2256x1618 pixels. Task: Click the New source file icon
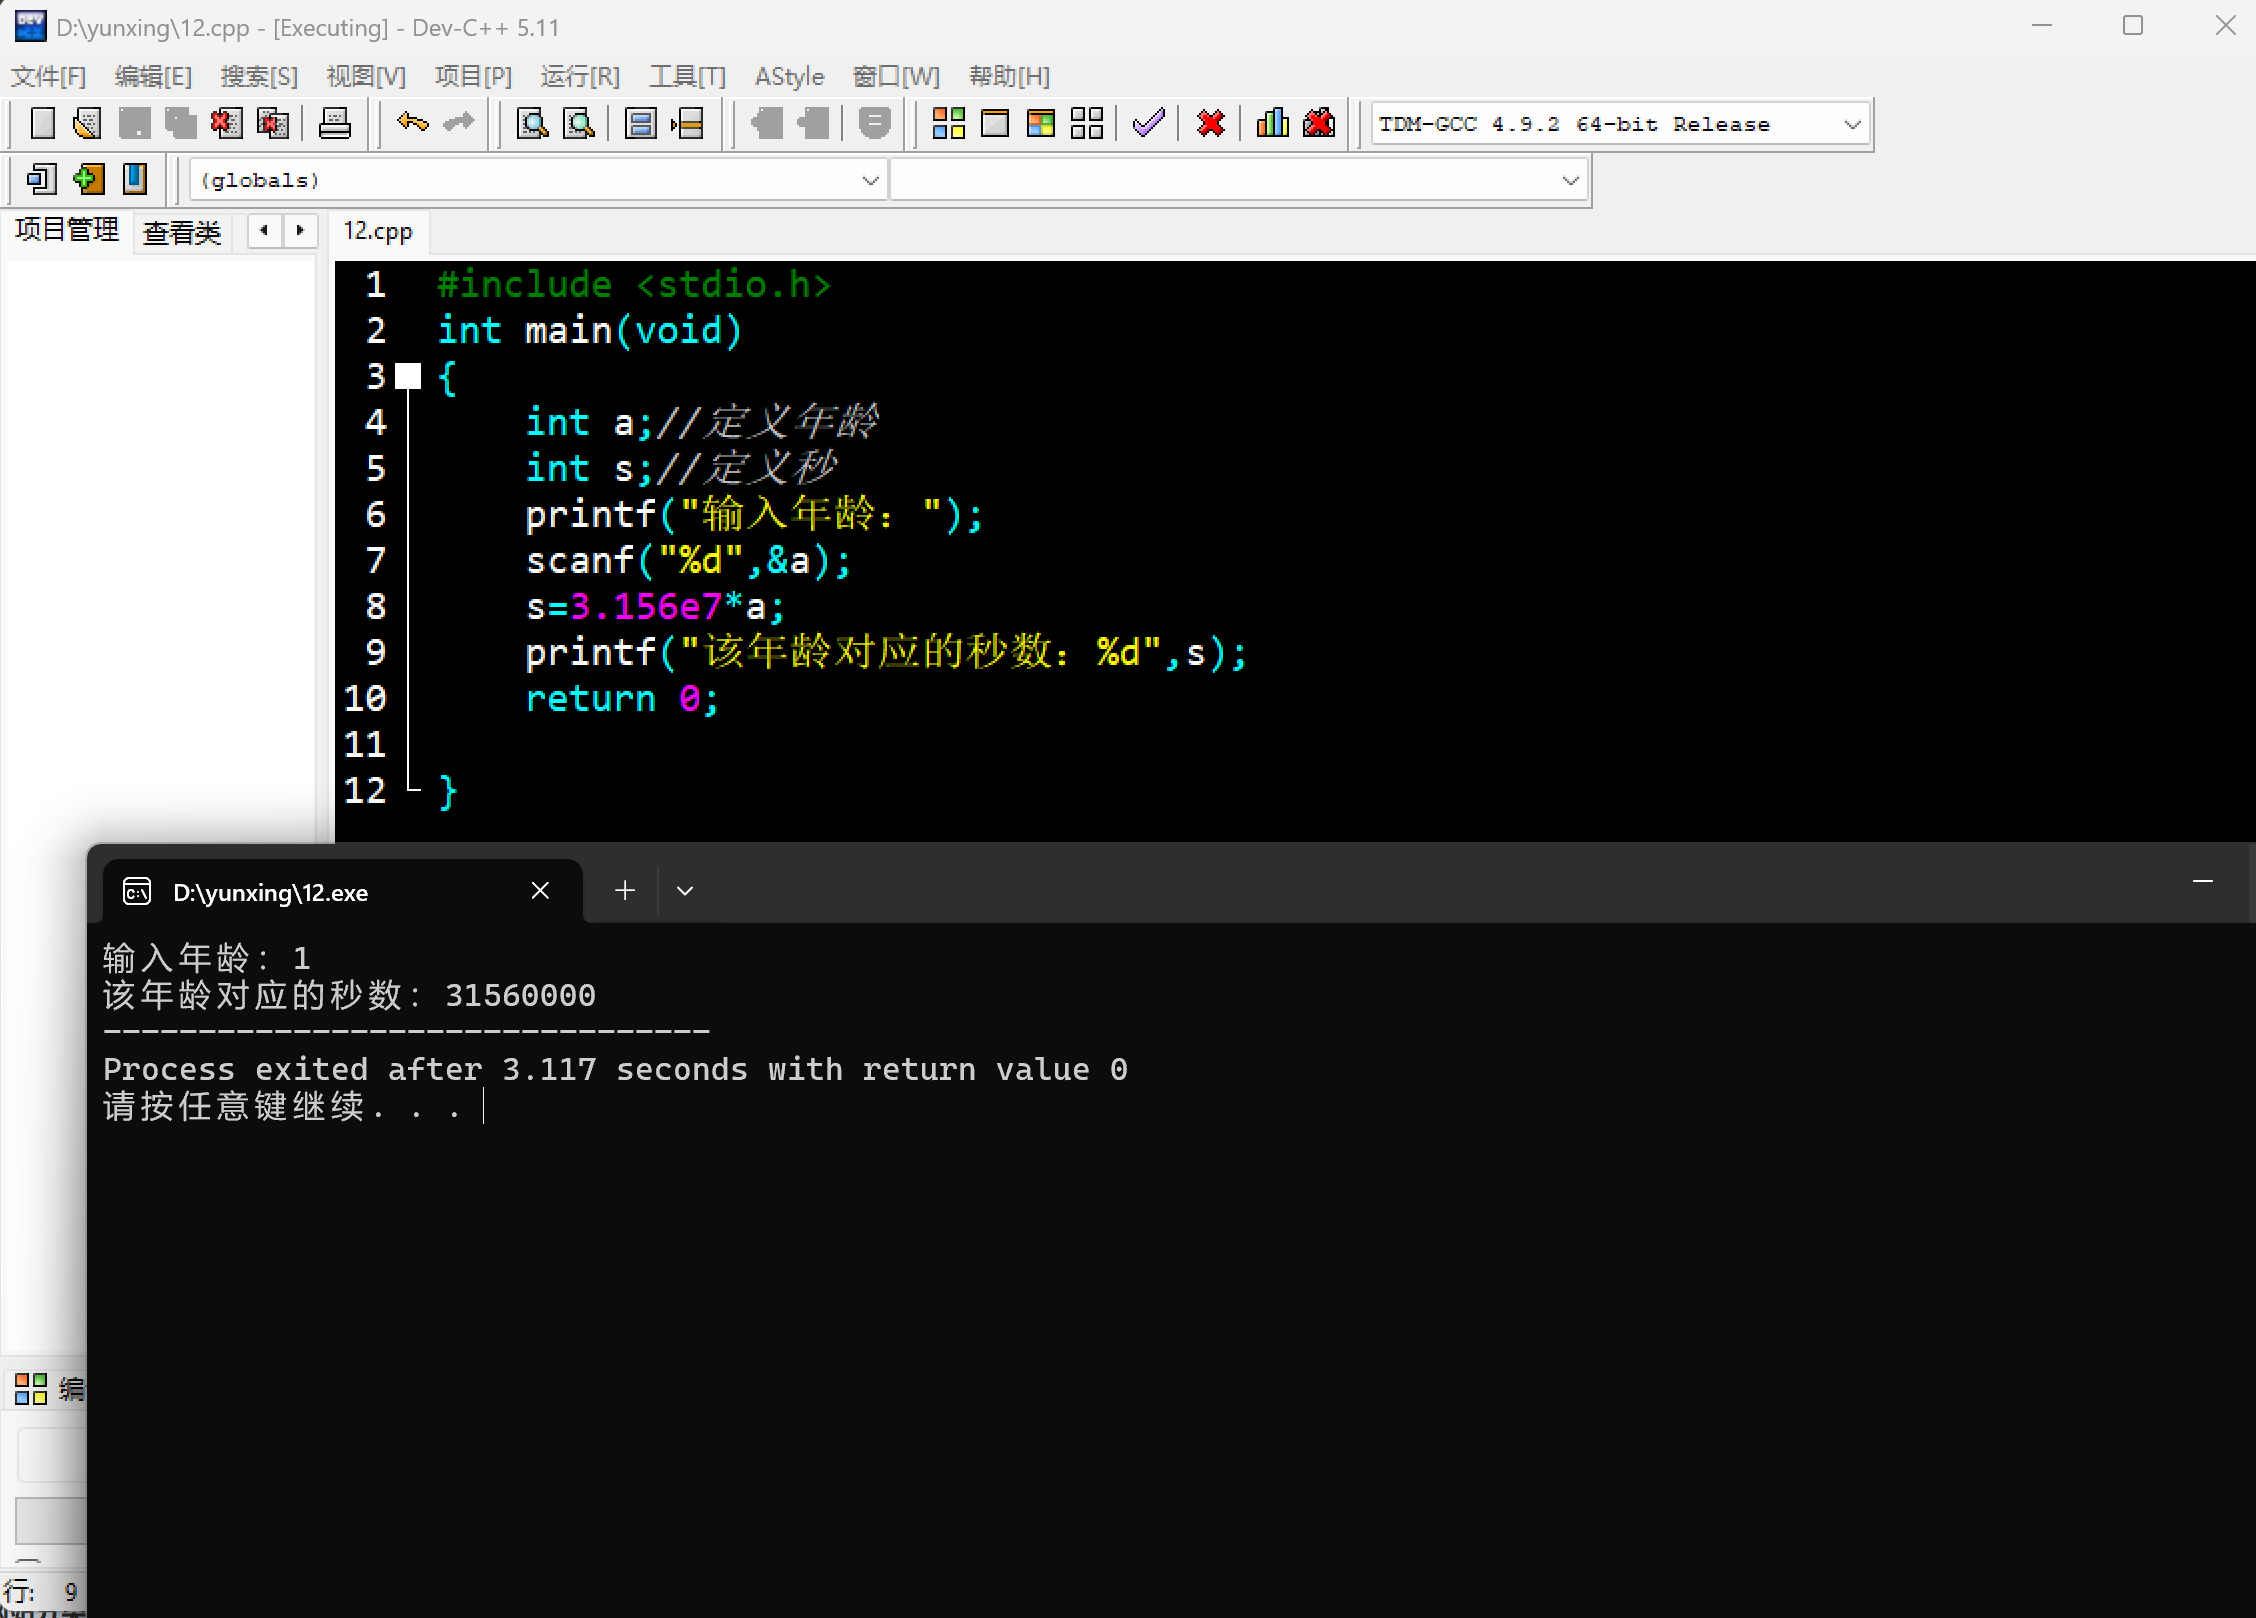point(42,124)
